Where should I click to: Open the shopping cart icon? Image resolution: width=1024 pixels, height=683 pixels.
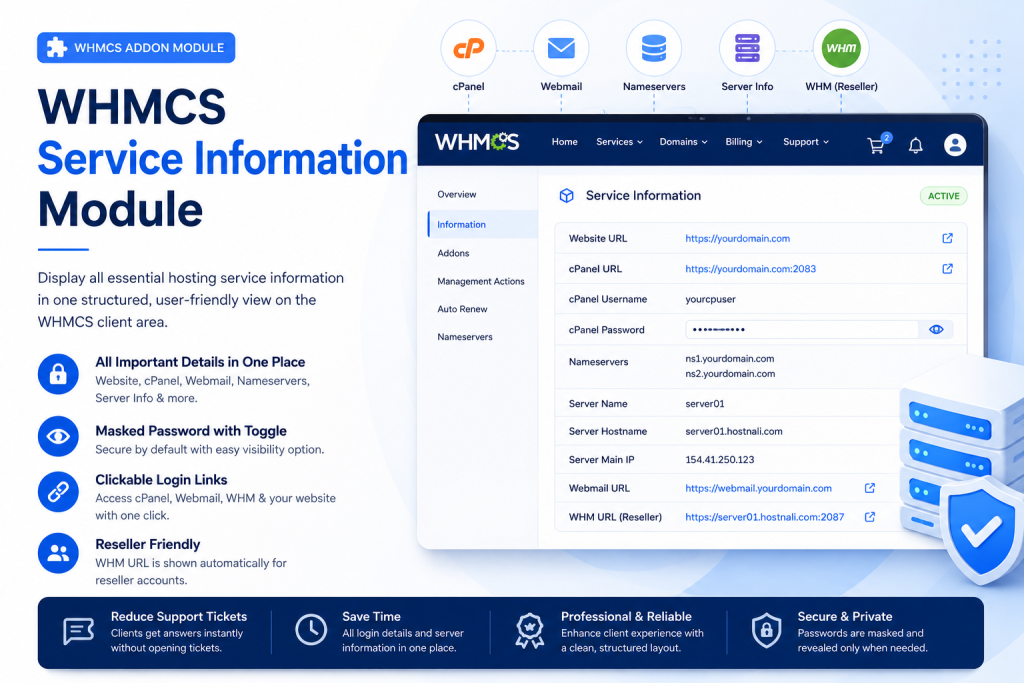[876, 146]
